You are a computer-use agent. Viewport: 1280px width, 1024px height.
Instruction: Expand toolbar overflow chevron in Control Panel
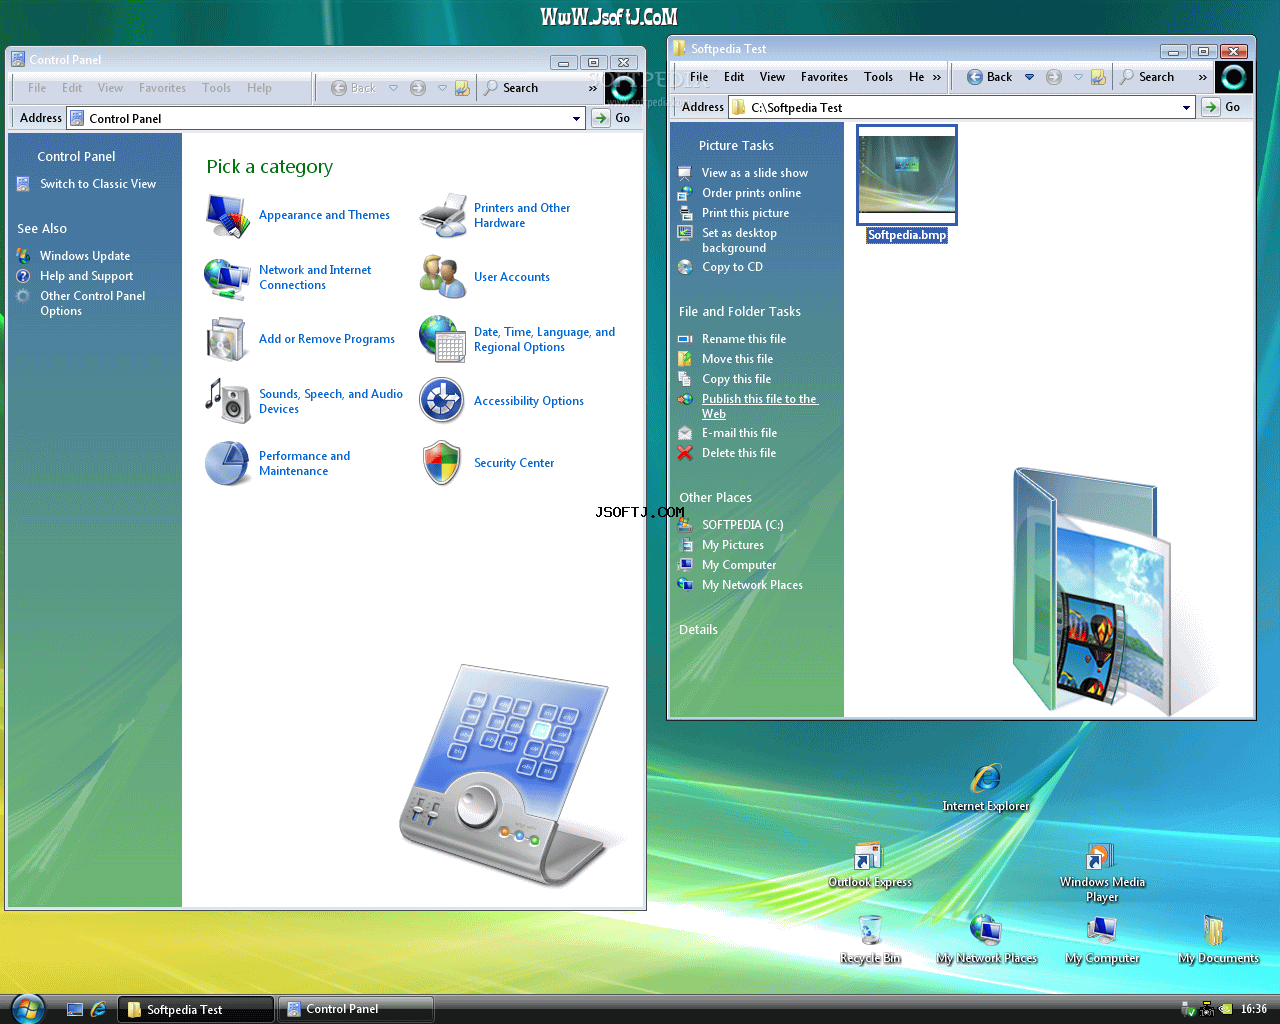click(x=593, y=88)
